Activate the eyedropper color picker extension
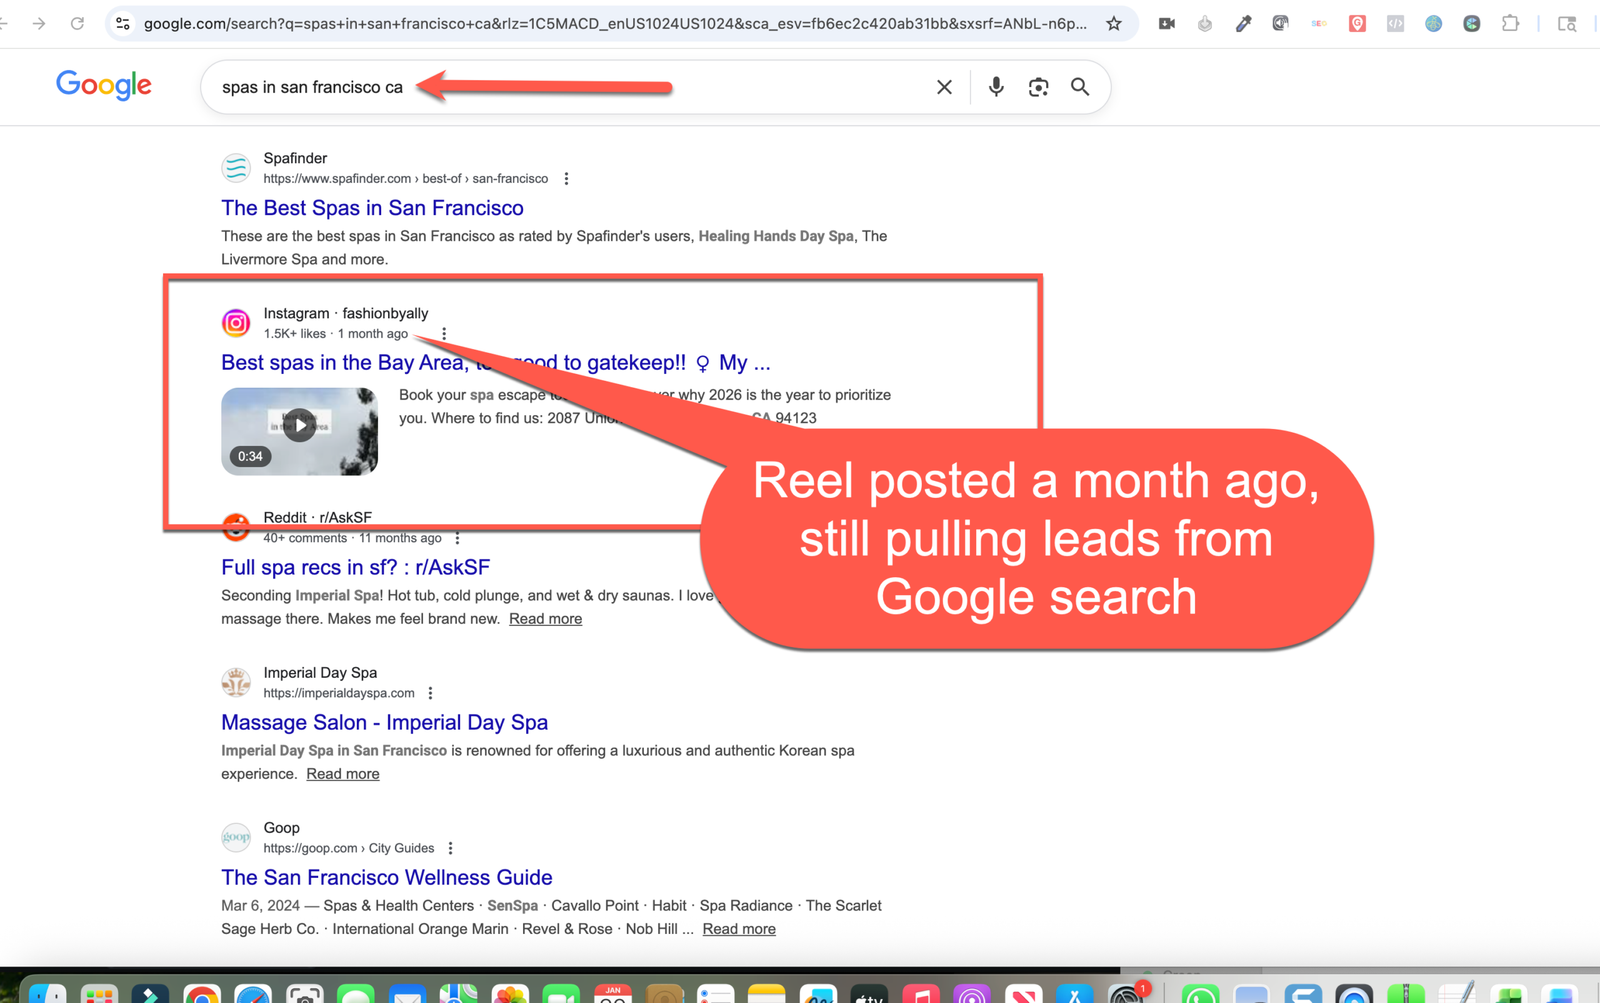 coord(1243,24)
